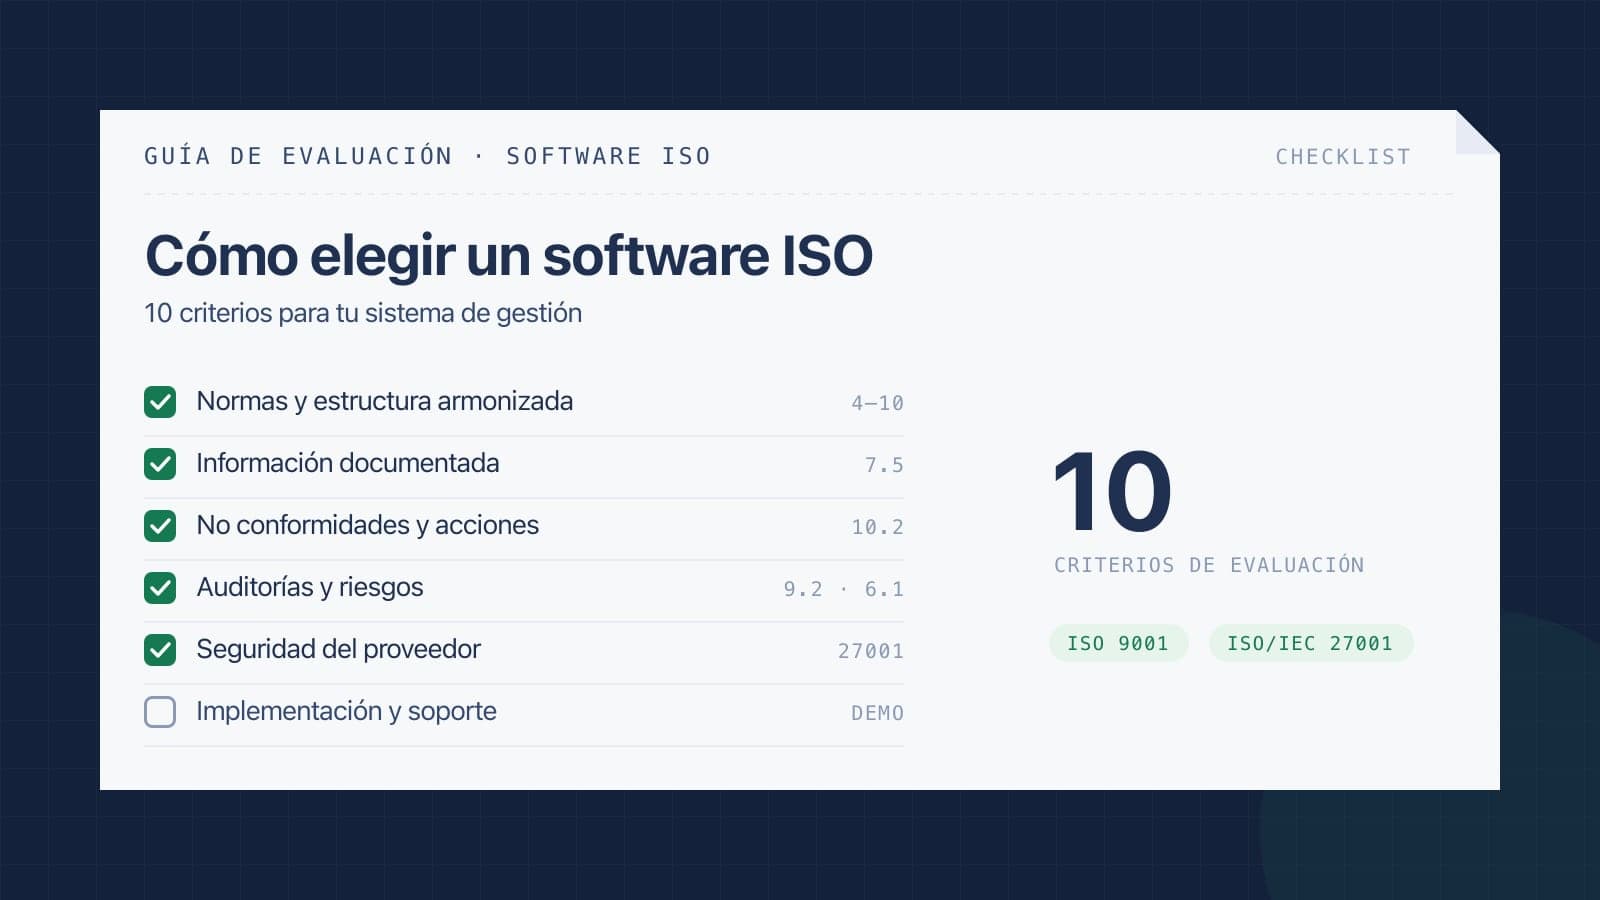Select the subtitle 10 criterios para tu sistema de gestión
This screenshot has height=900, width=1600.
click(x=363, y=313)
